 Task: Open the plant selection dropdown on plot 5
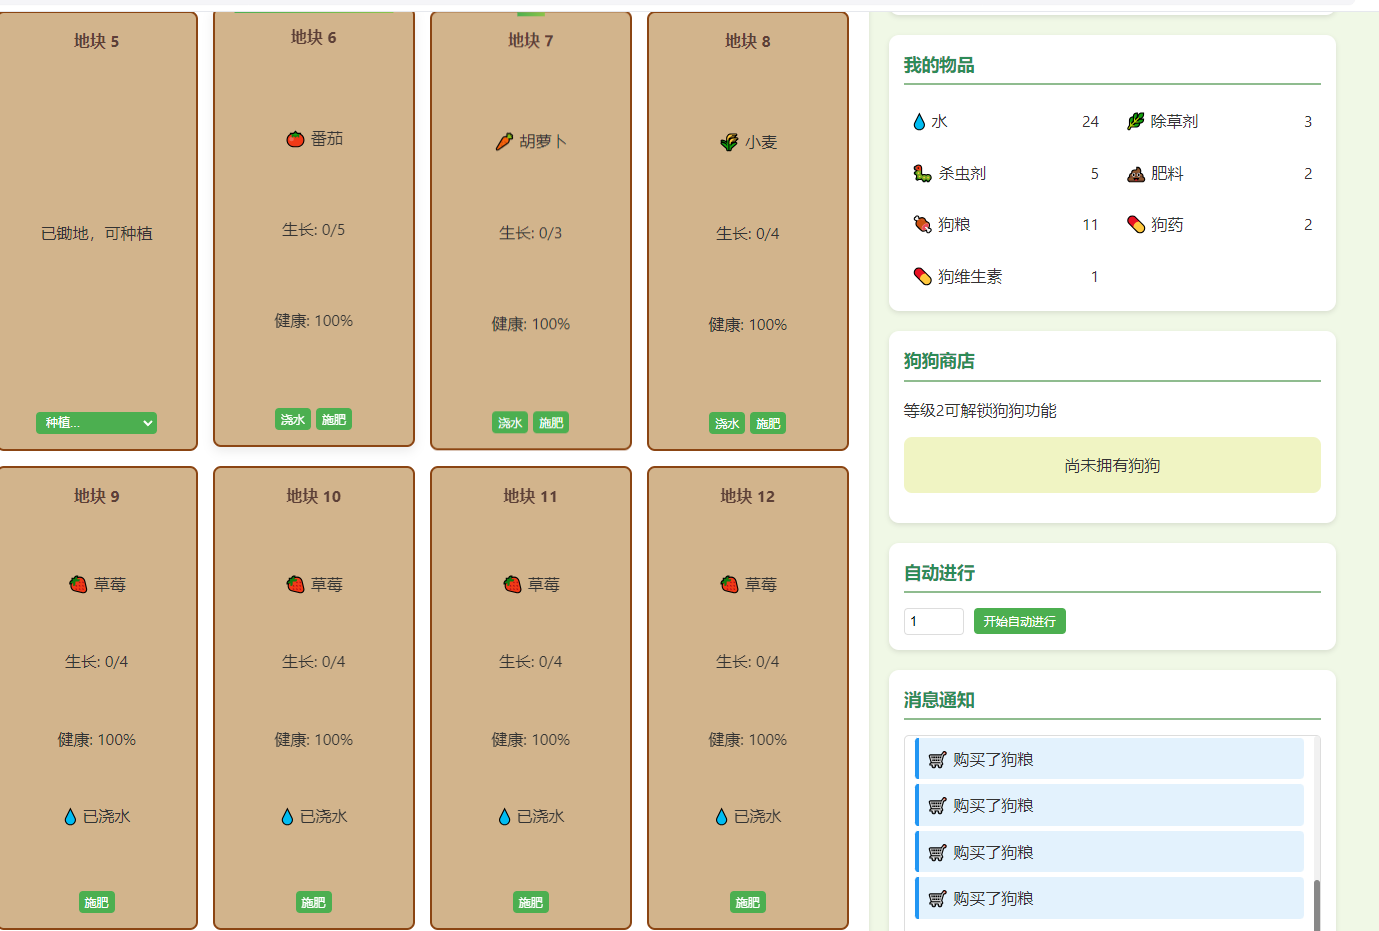(97, 423)
